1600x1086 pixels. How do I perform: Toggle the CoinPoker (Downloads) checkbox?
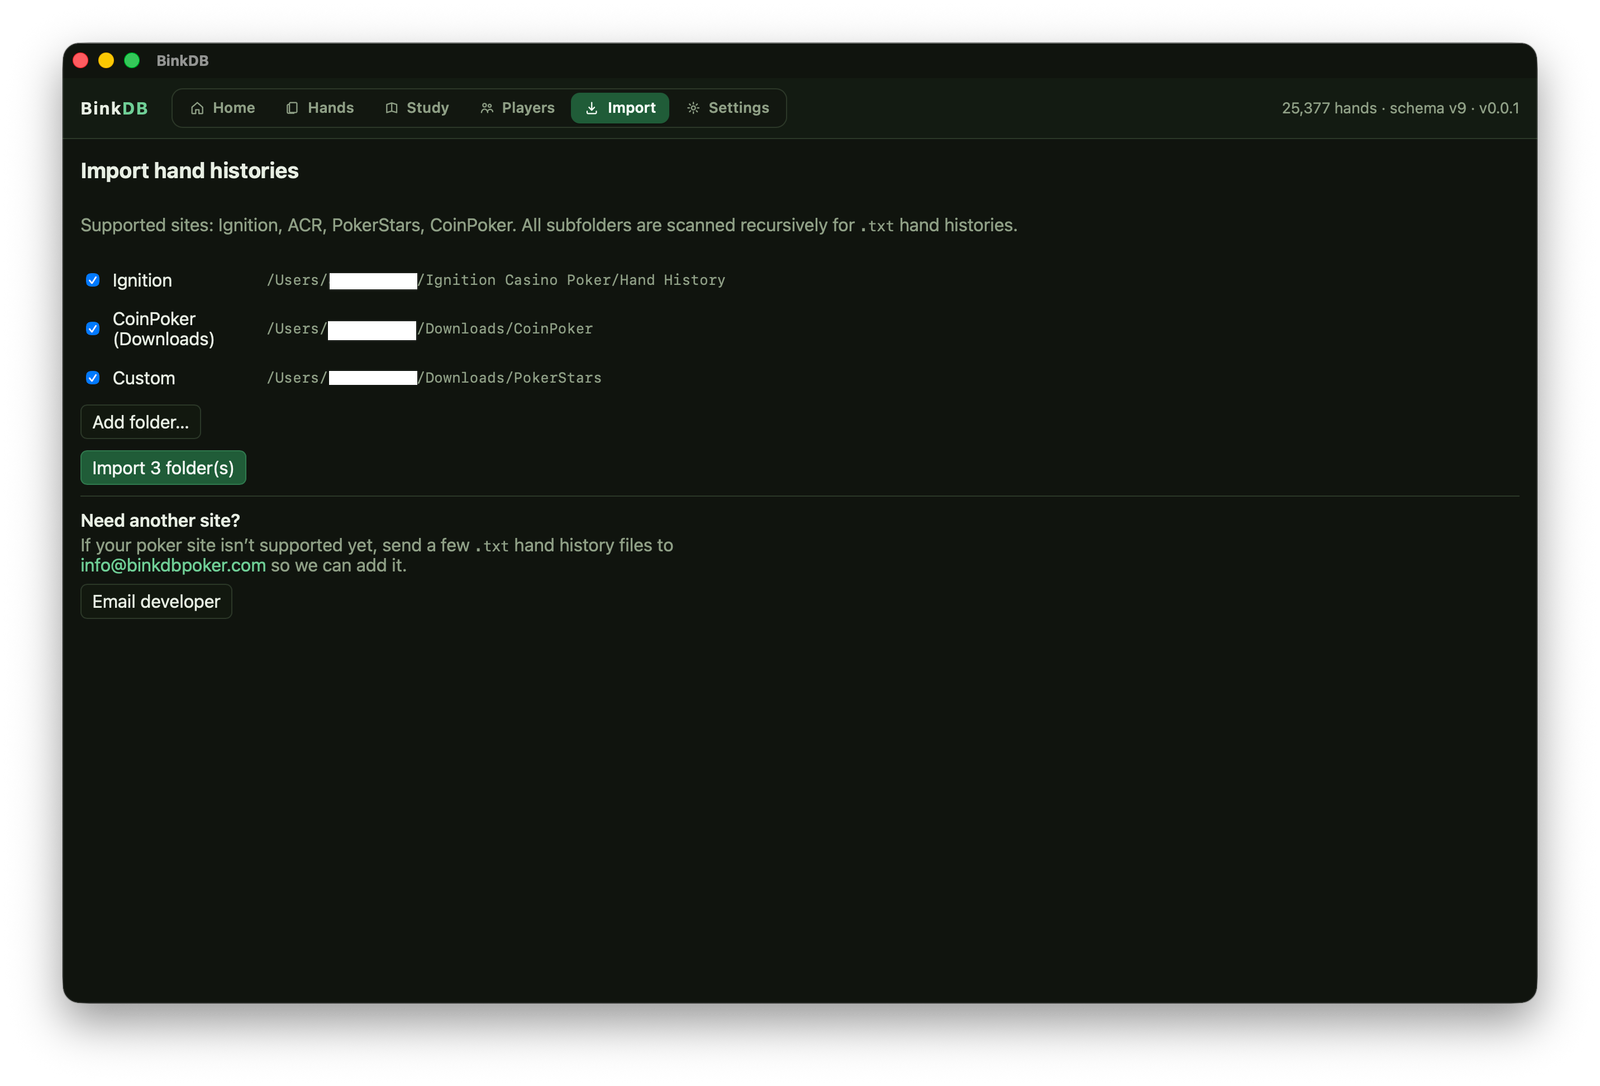pyautogui.click(x=93, y=329)
